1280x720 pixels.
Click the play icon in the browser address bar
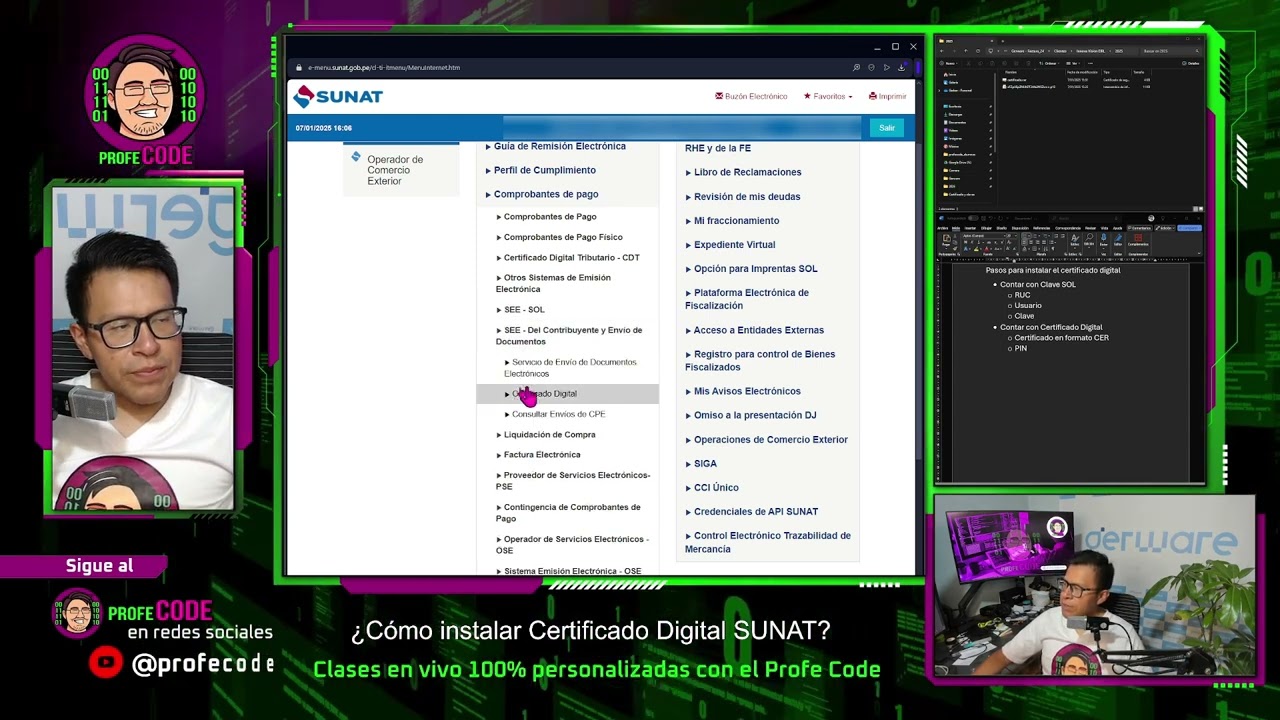coord(886,67)
